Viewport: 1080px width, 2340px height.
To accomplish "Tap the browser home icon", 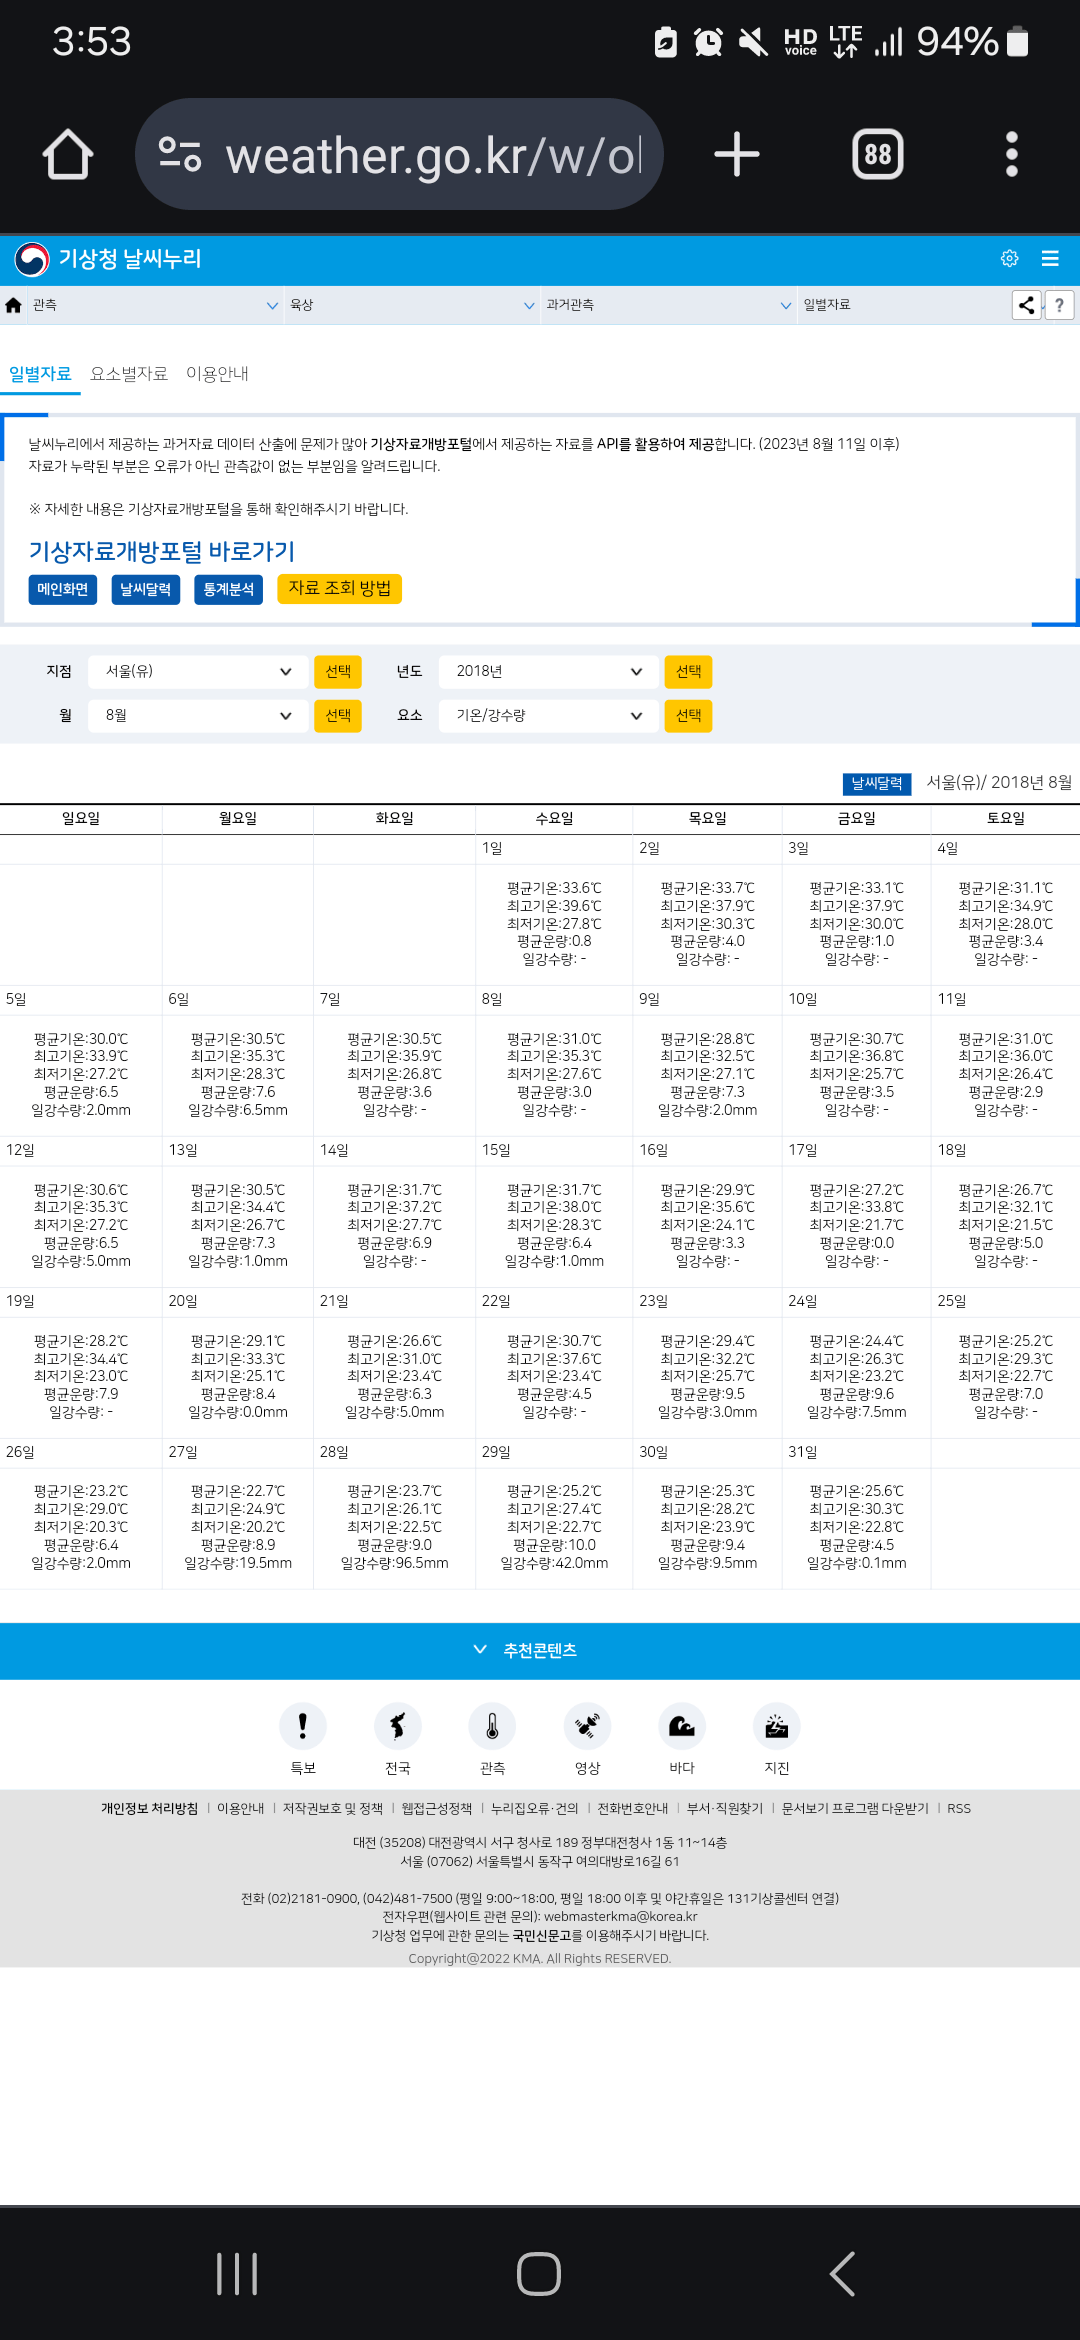I will click(68, 155).
